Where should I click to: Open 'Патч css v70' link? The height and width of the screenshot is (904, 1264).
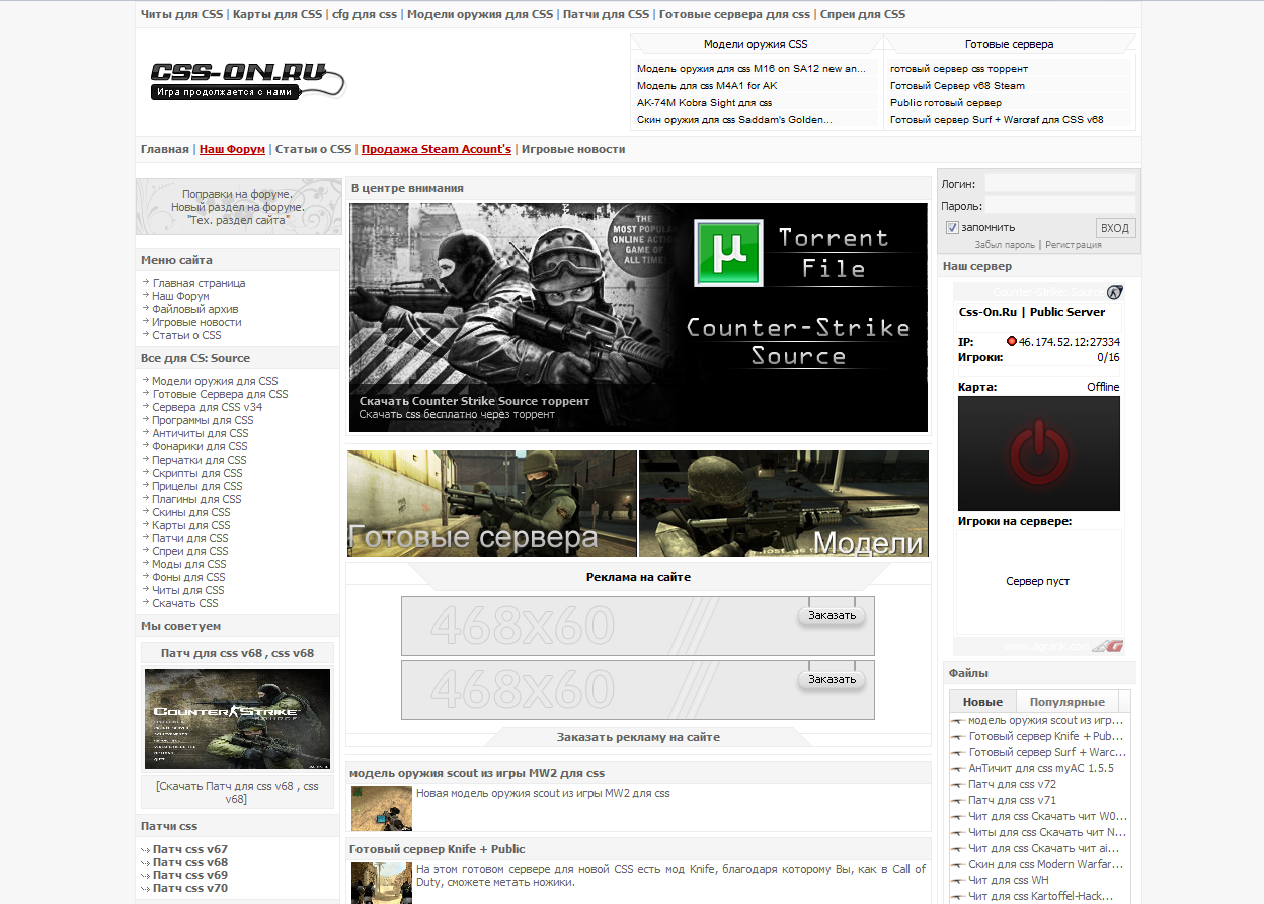coord(190,888)
